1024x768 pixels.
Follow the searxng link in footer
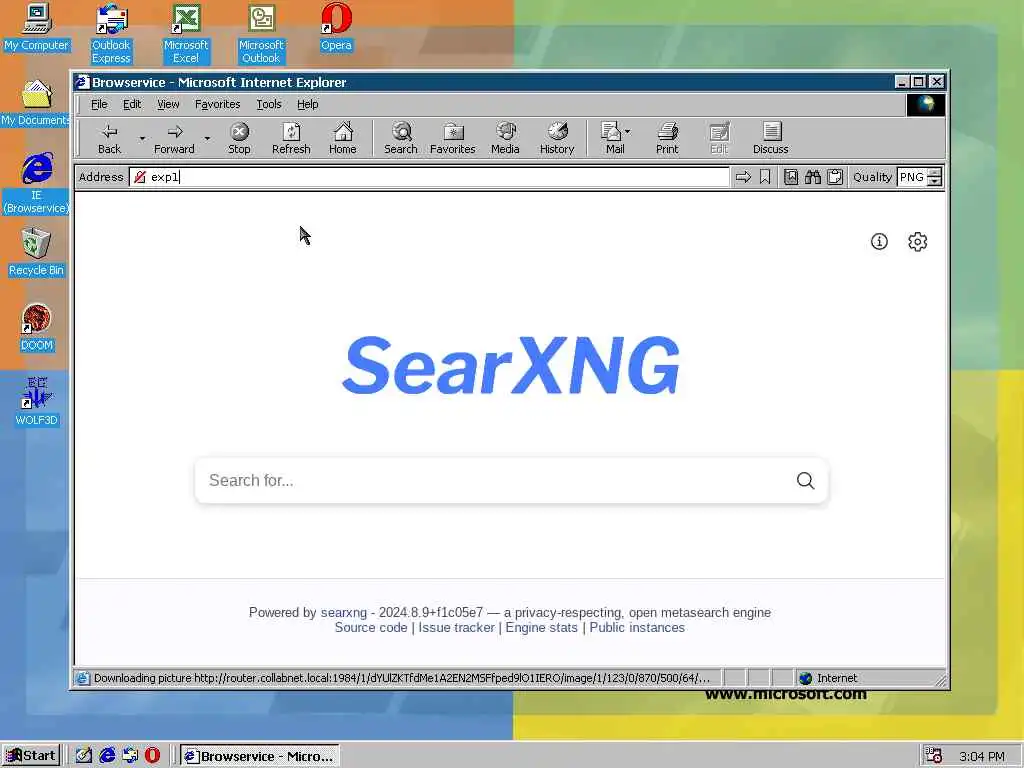point(344,613)
